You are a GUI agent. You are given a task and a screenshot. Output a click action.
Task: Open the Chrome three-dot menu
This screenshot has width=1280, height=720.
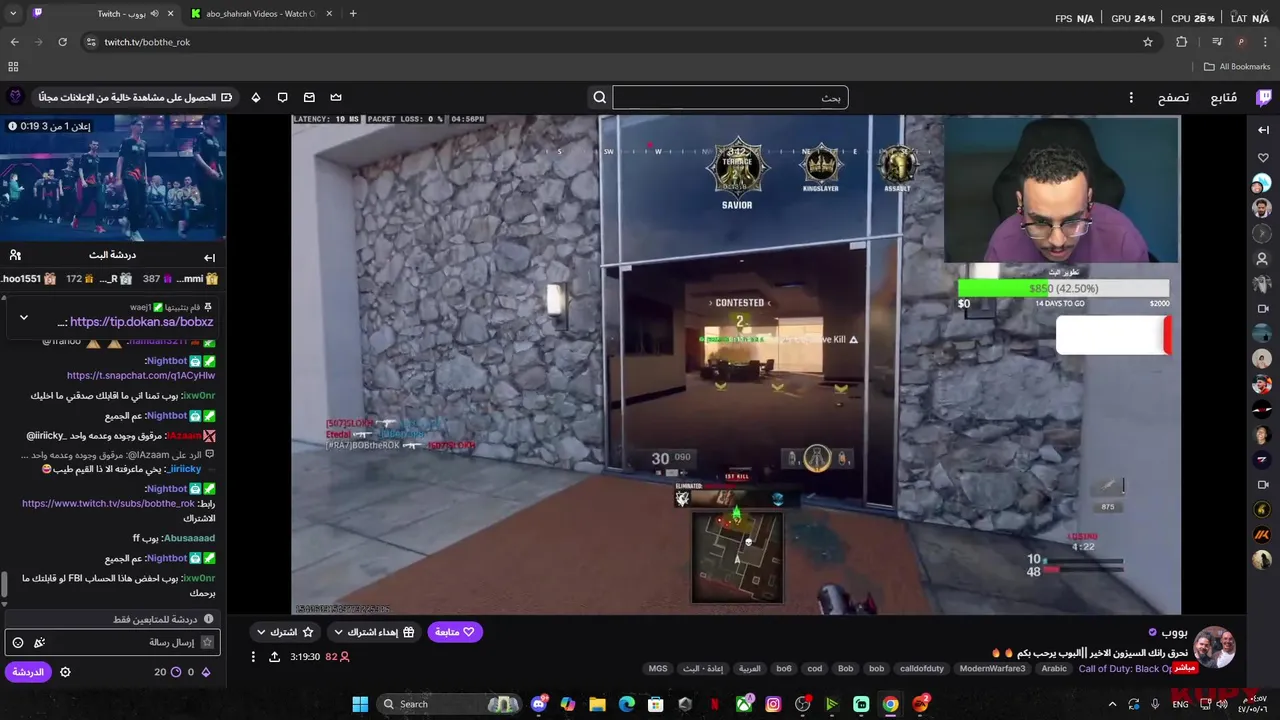(1265, 42)
